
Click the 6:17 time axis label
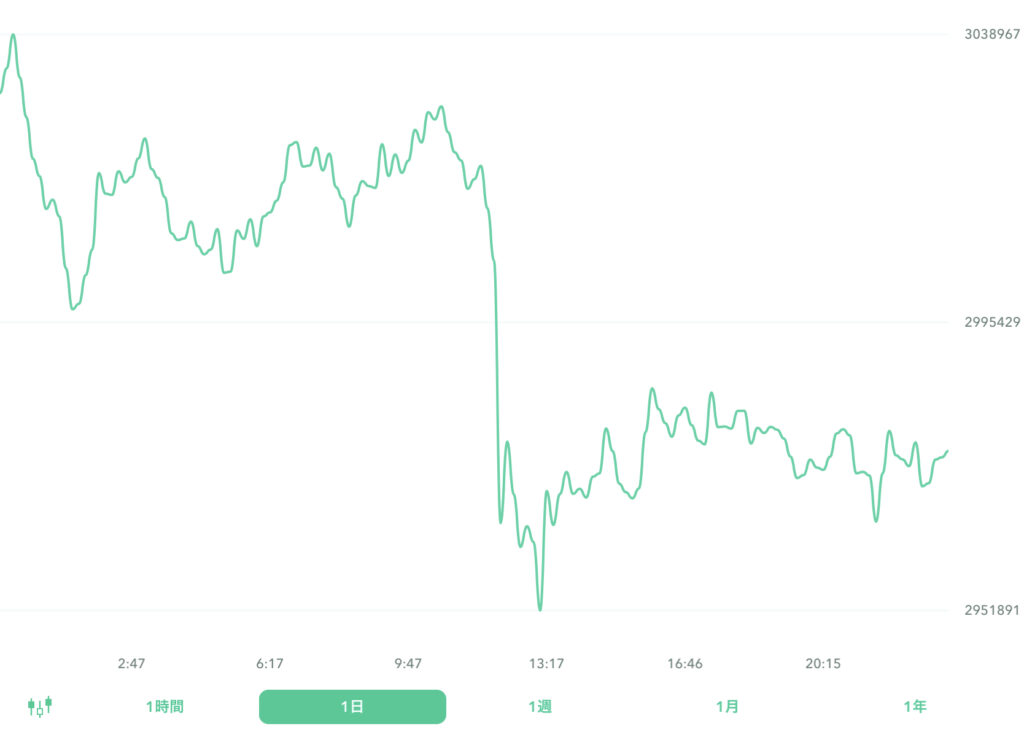point(270,663)
